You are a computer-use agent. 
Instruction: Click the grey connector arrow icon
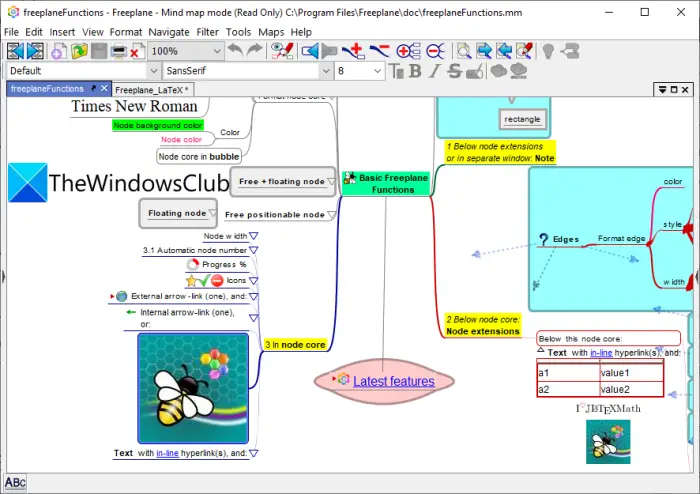coord(570,51)
